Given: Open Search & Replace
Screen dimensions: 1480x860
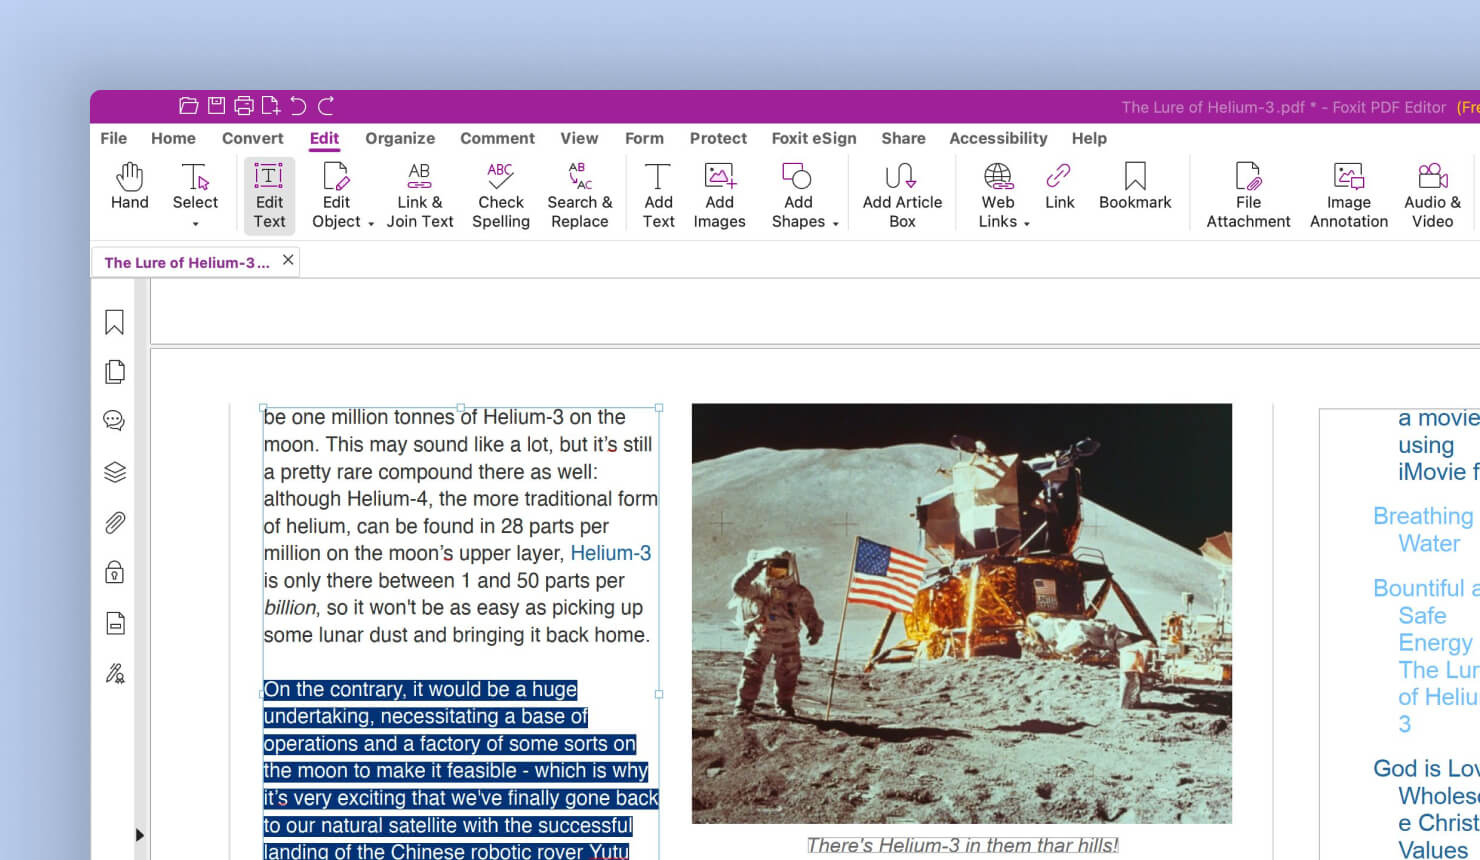Looking at the screenshot, I should click(x=580, y=195).
